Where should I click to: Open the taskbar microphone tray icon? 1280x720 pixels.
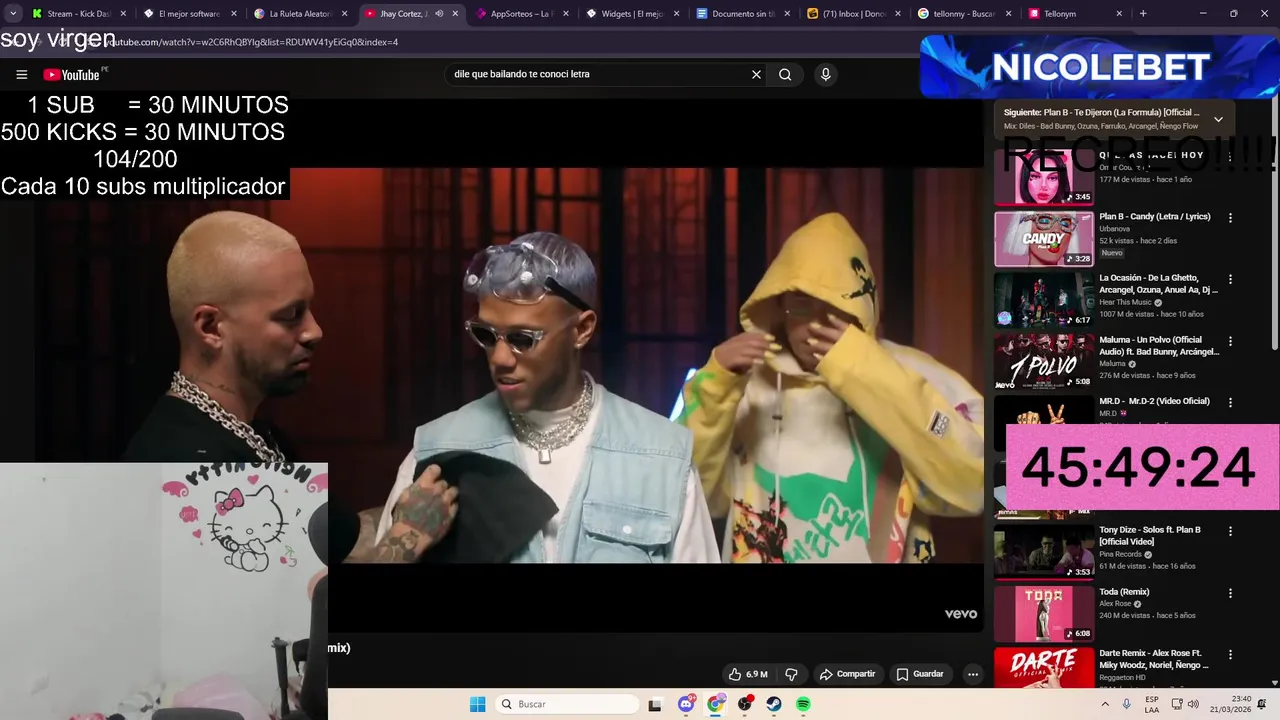(x=1127, y=704)
